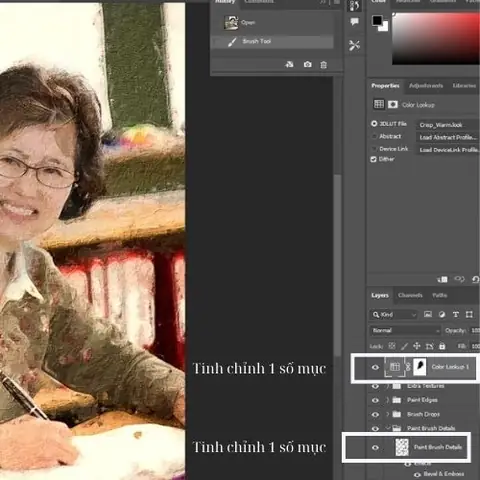Open the 3DLUT file dropdown Crisp_Warm.look

click(x=448, y=125)
